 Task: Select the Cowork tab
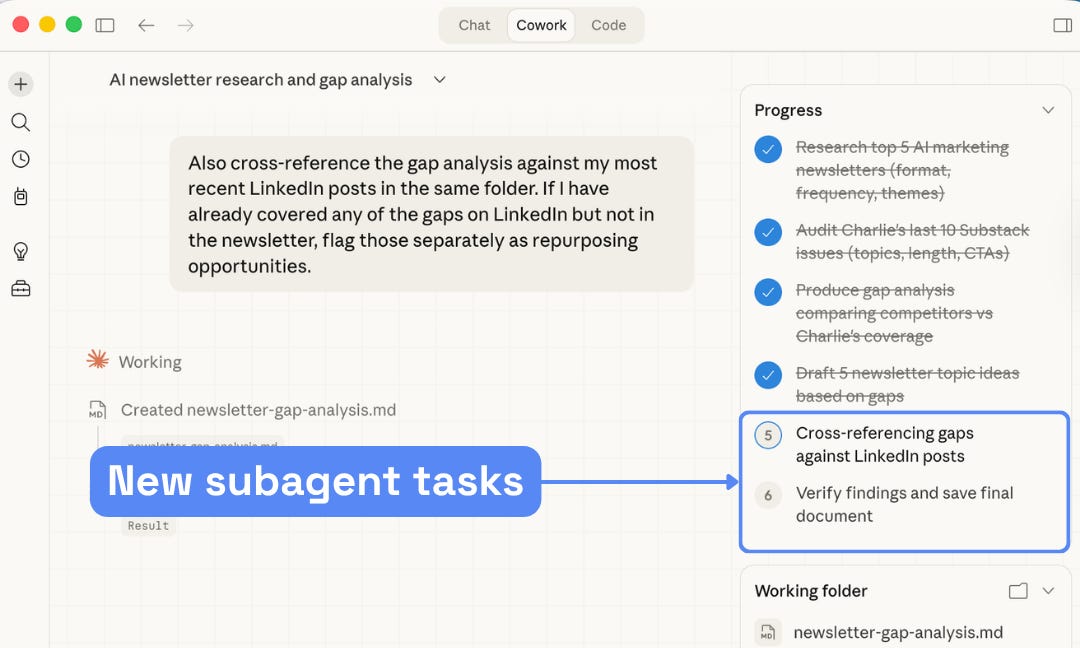[541, 25]
